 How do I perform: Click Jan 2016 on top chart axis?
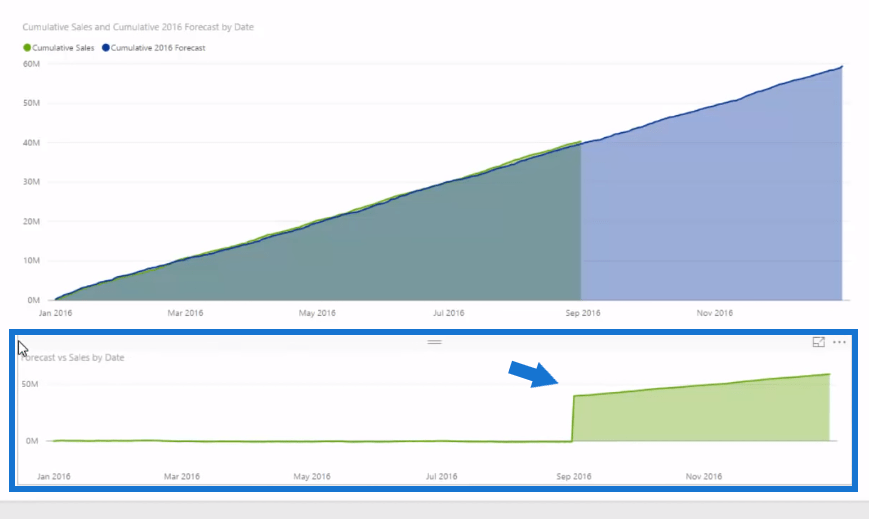[x=55, y=313]
